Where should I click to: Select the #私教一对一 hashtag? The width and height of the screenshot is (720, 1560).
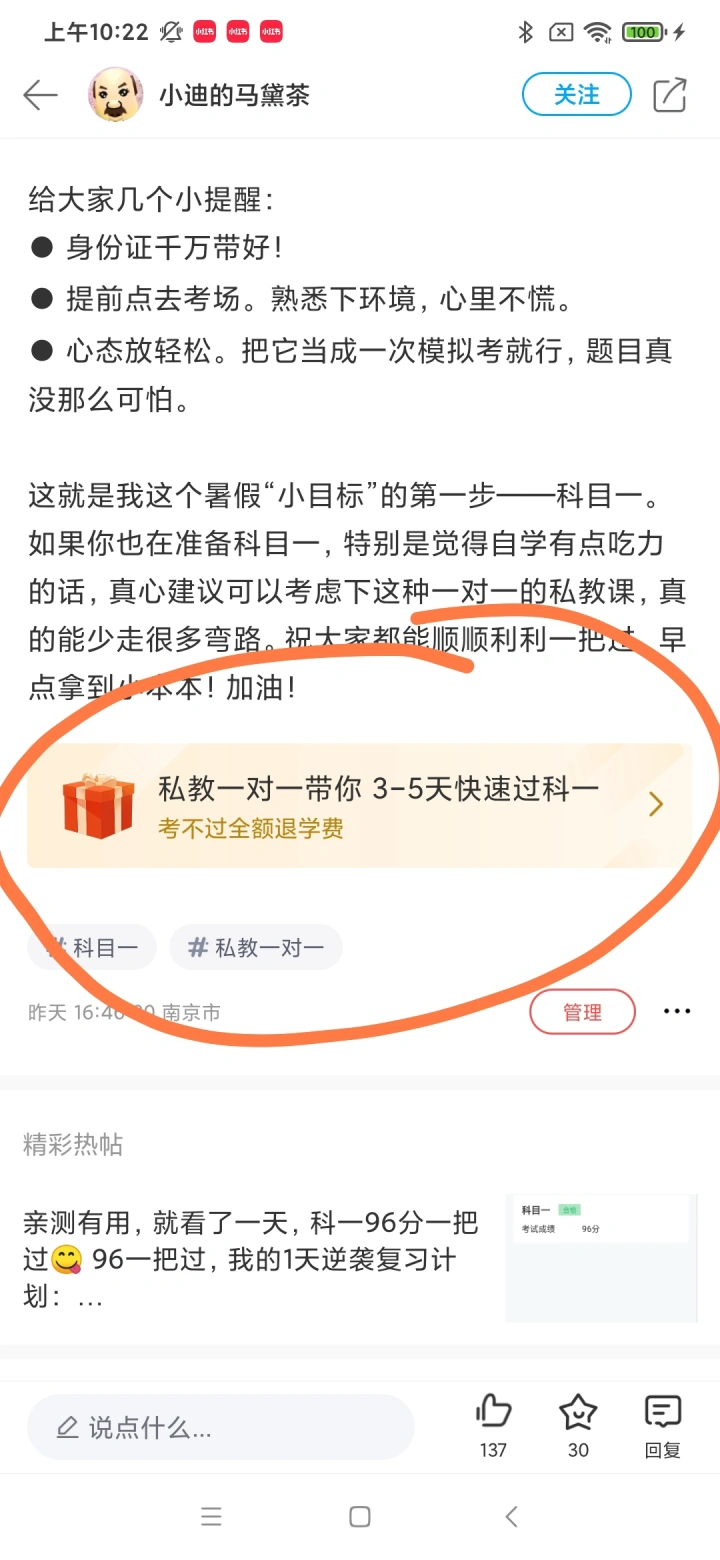click(x=256, y=947)
